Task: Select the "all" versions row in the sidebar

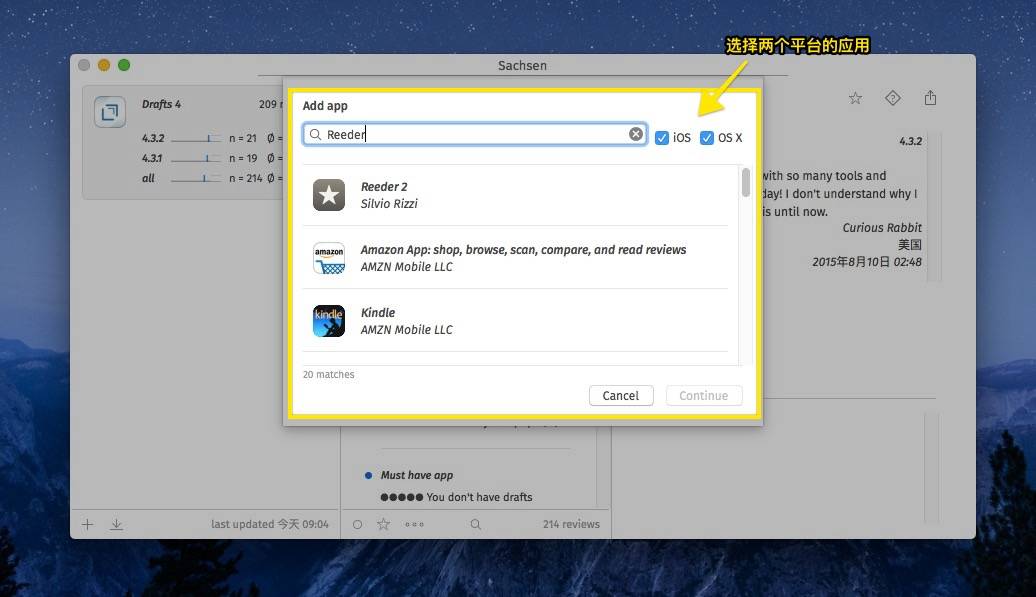Action: pyautogui.click(x=211, y=178)
